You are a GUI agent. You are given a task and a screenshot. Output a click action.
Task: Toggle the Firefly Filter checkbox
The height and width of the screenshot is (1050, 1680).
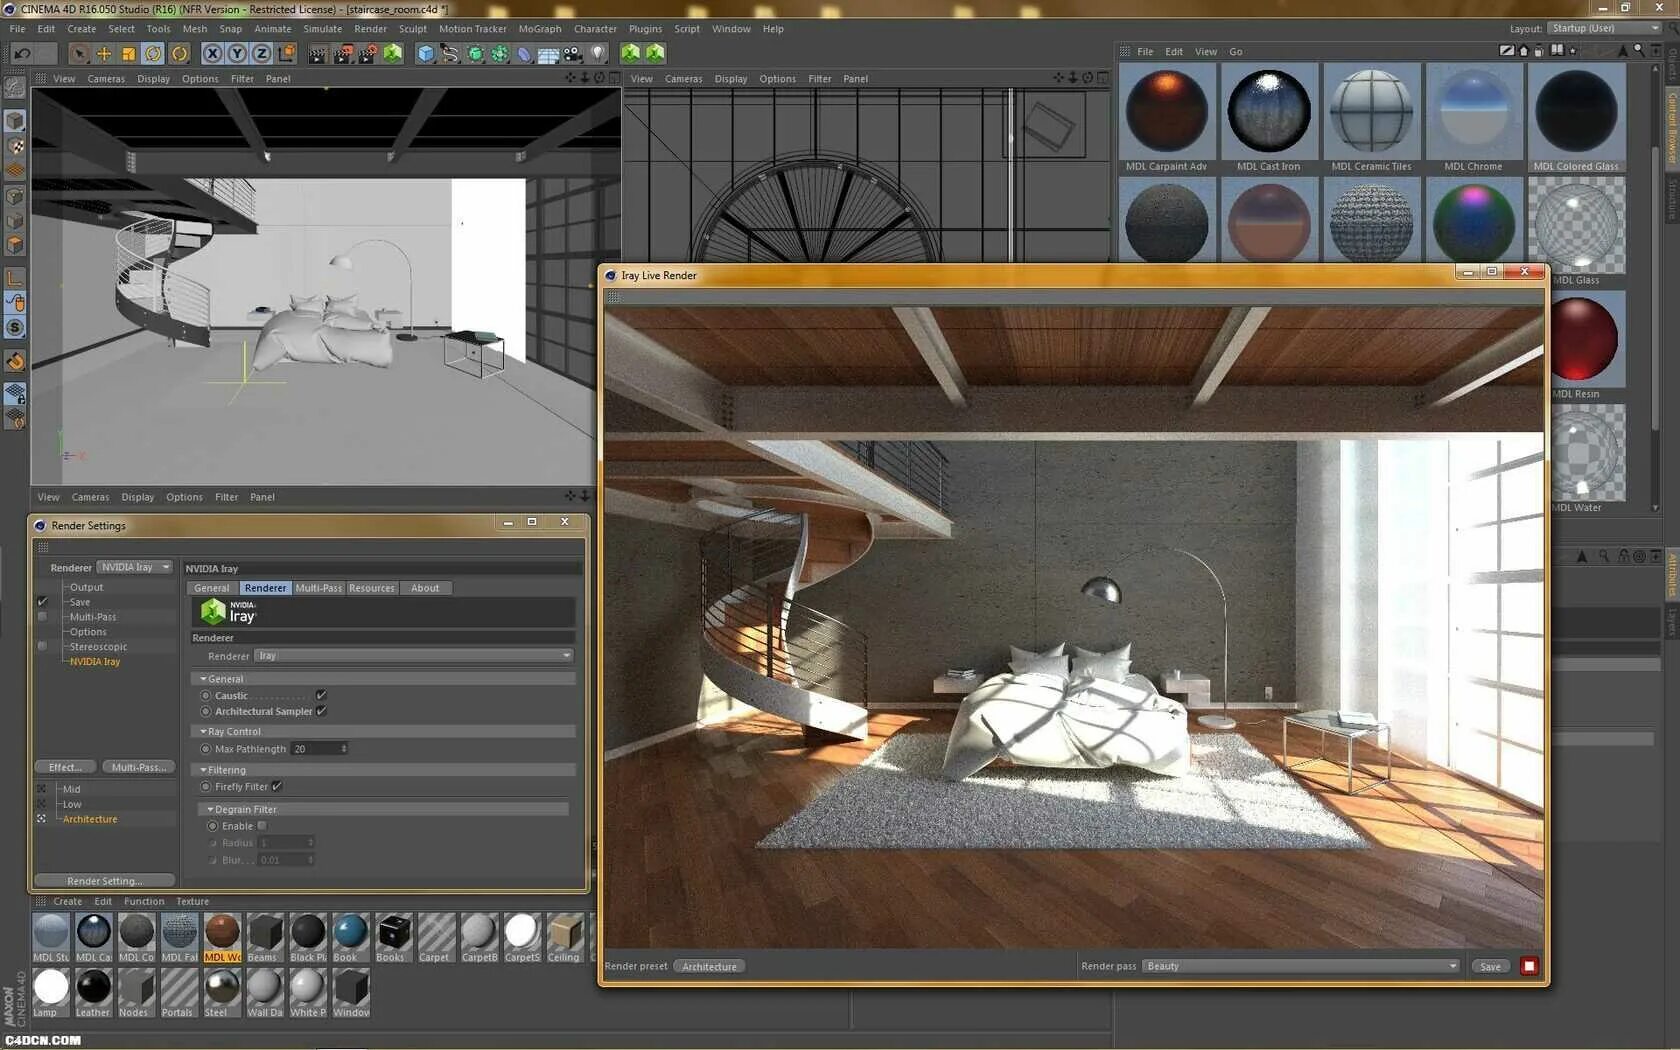click(277, 786)
